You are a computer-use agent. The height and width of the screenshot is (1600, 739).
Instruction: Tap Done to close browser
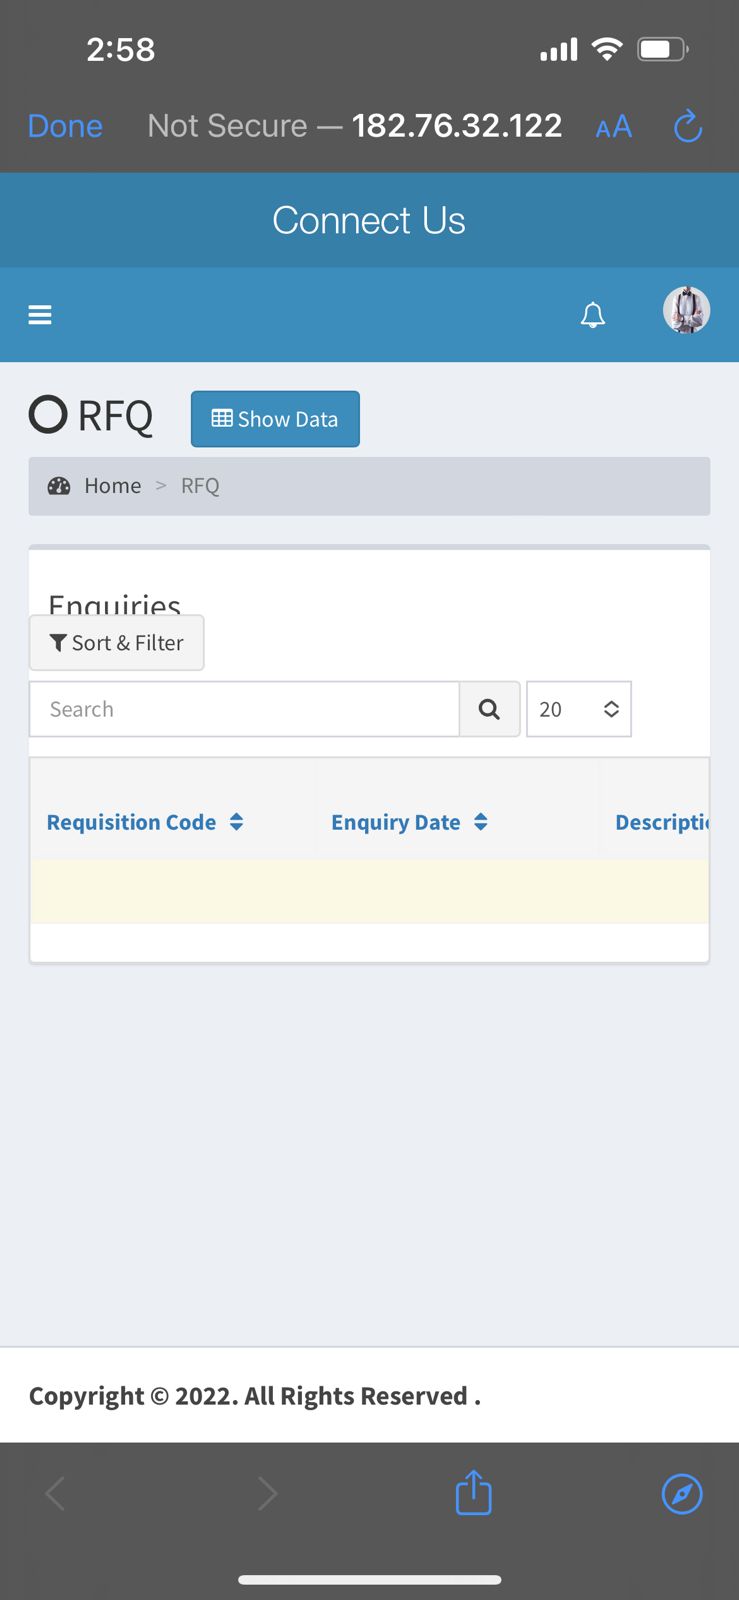pos(65,126)
